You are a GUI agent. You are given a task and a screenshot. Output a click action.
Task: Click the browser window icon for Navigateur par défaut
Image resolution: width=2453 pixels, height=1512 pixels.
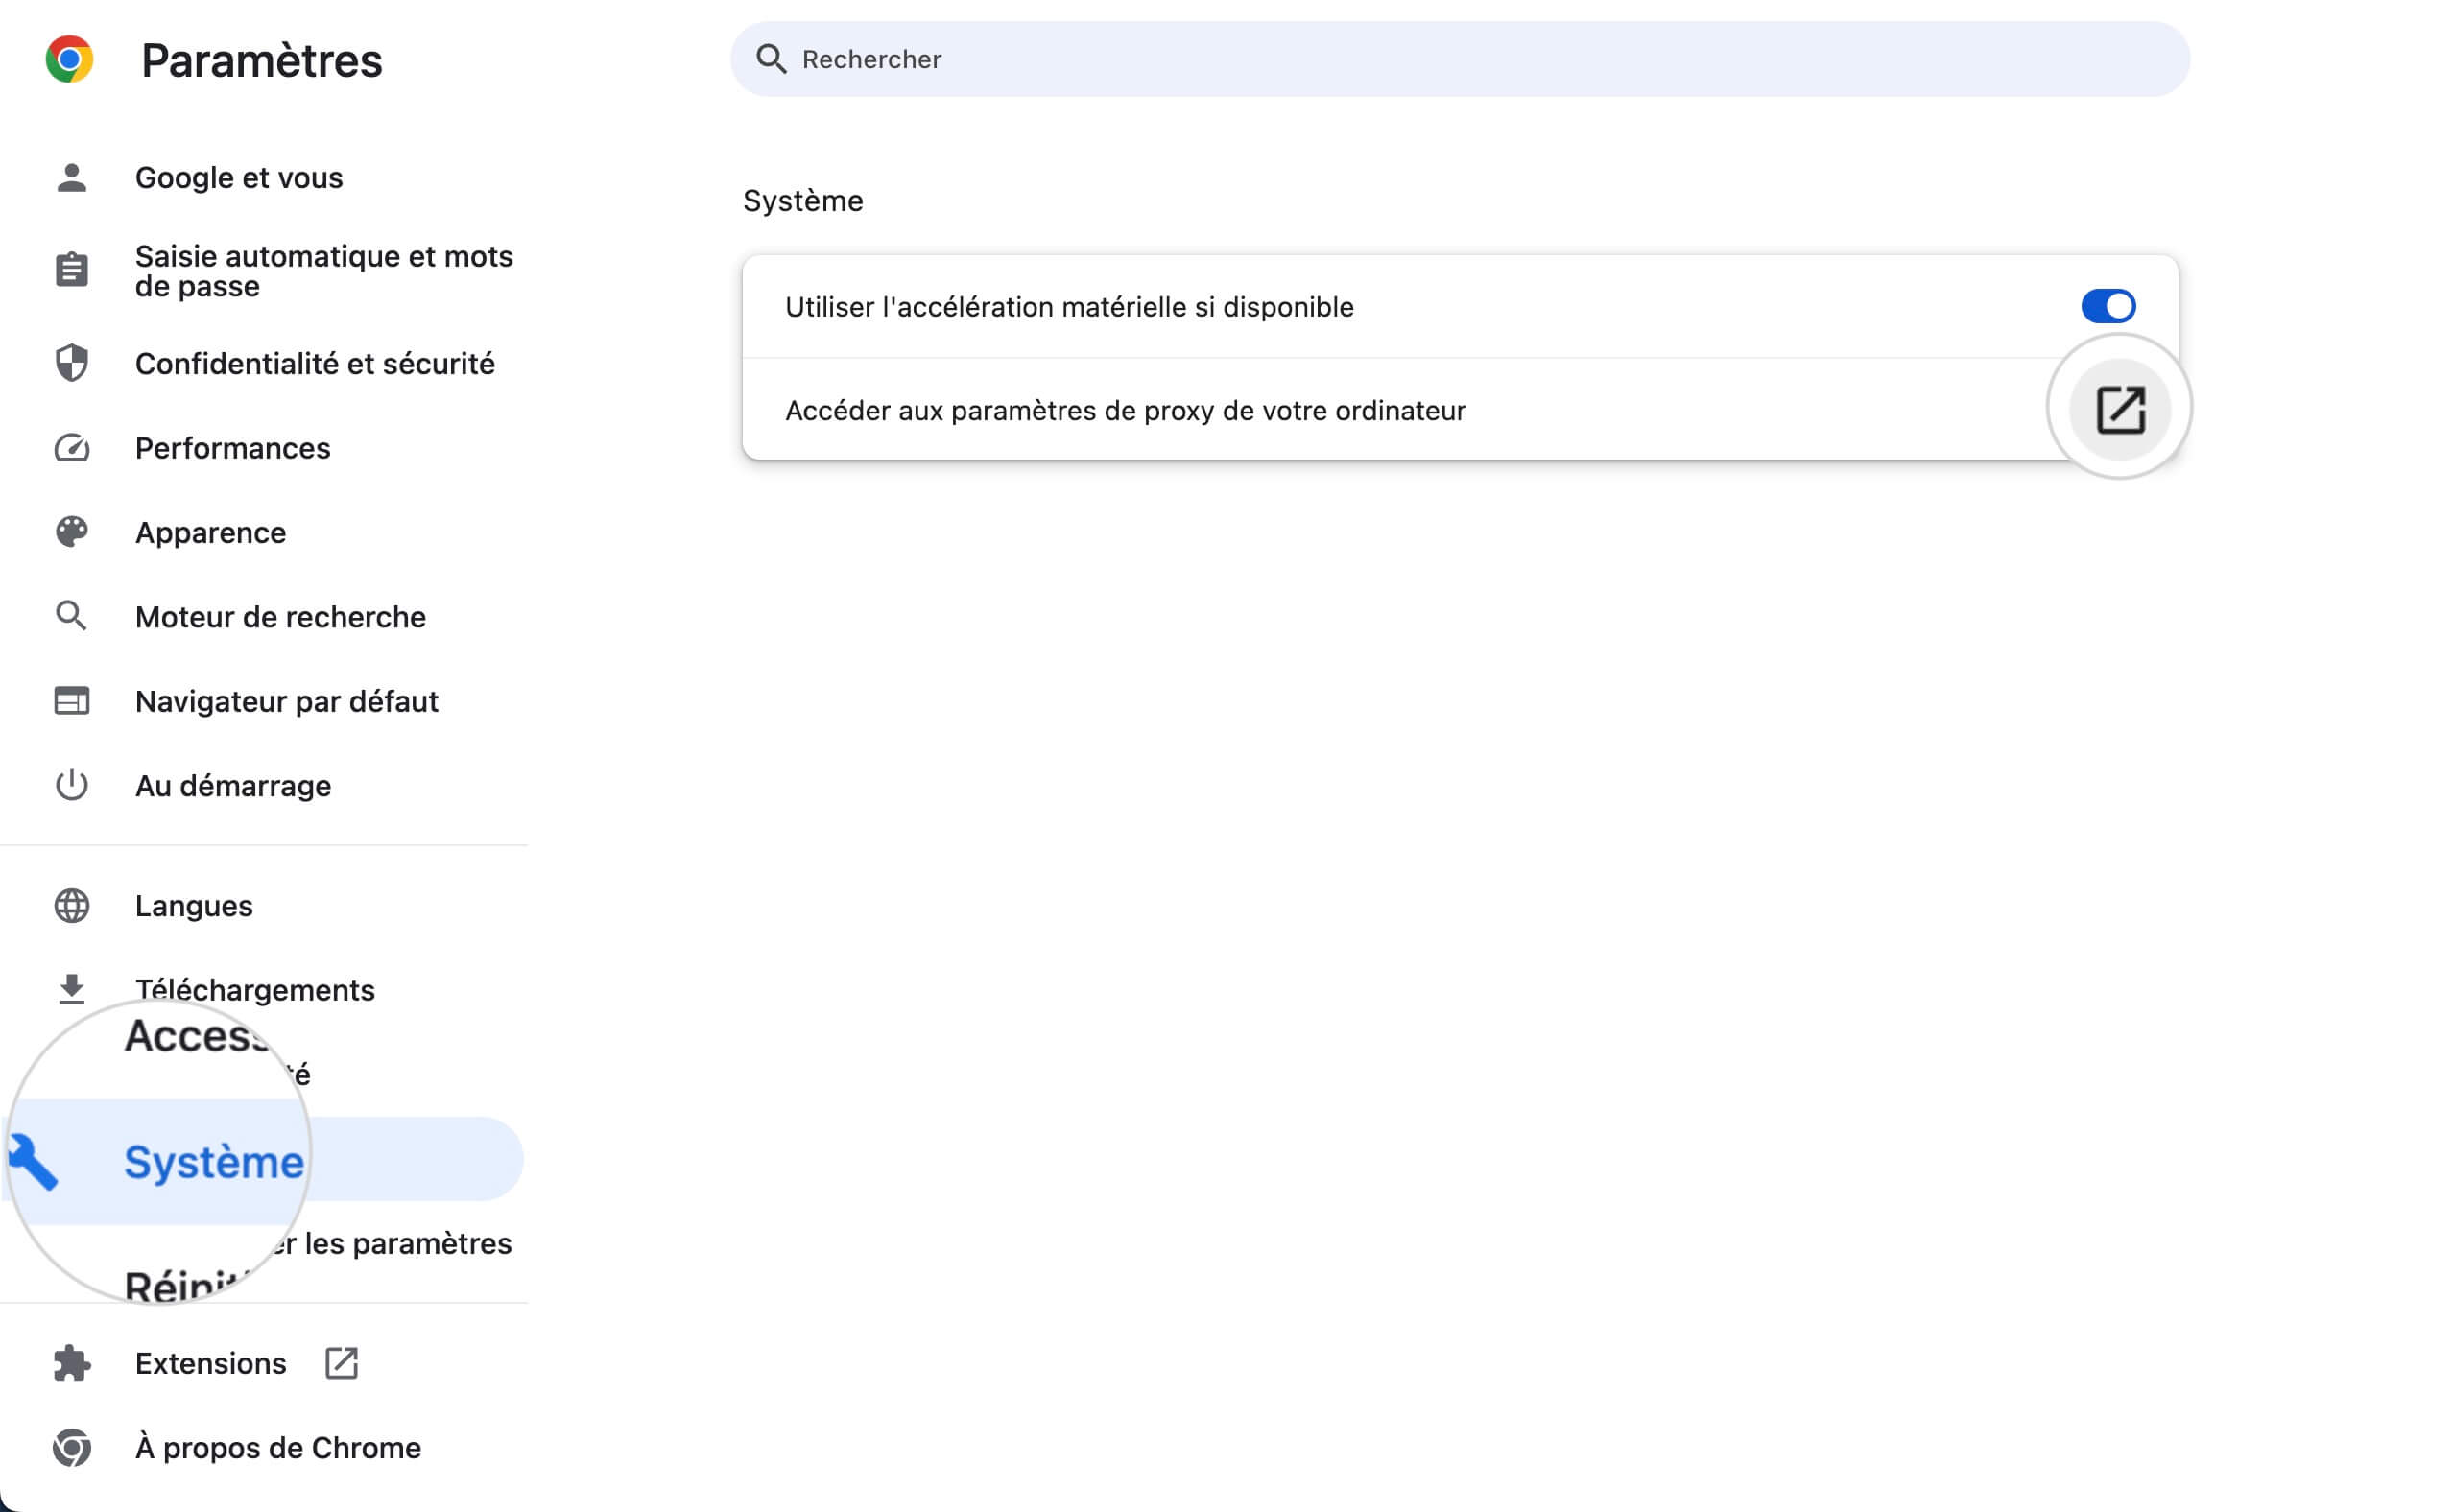(71, 701)
